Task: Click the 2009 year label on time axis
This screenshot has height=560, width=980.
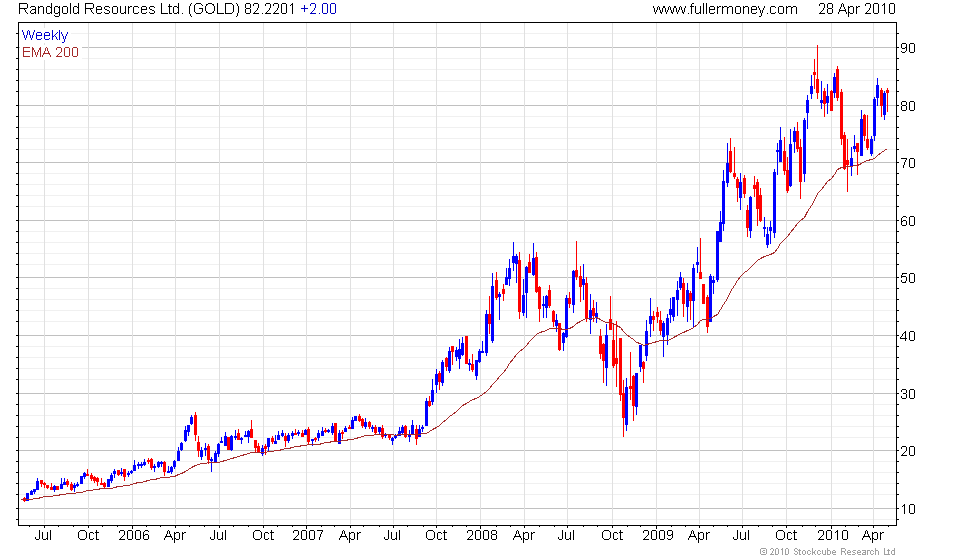Action: (x=658, y=535)
